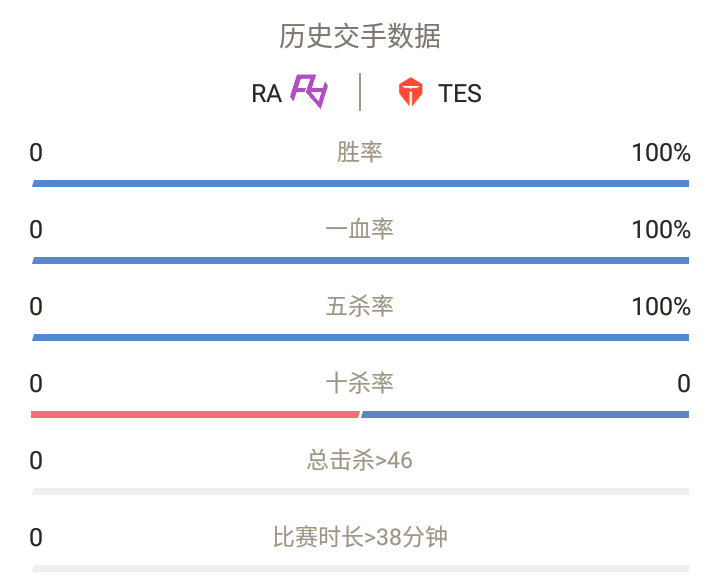The image size is (719, 582).
Task: Click the 比赛时长>38分钟 label
Action: pos(360,538)
